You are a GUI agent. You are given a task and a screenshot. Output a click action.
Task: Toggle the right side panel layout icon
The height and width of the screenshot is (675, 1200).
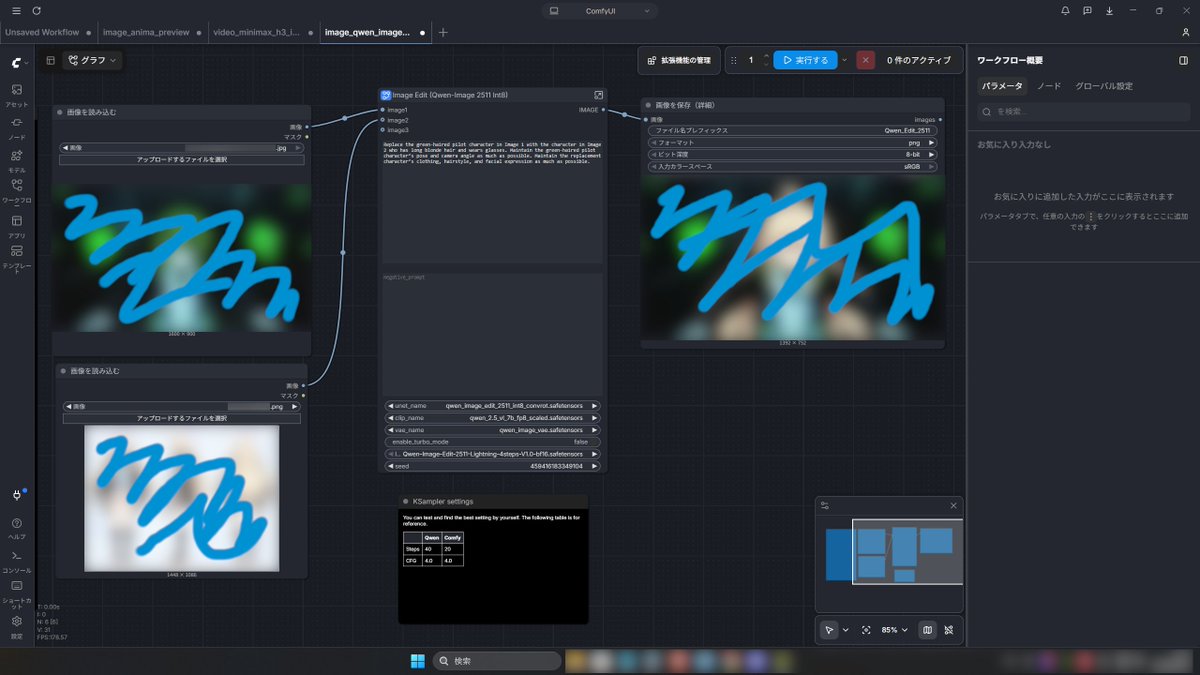(x=1184, y=61)
